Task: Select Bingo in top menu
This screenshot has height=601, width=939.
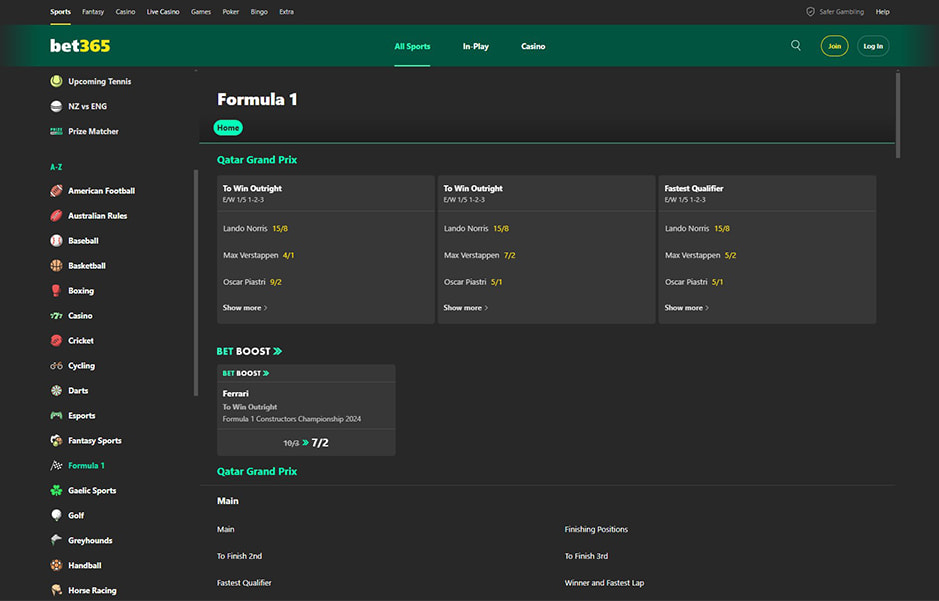Action: click(x=259, y=11)
